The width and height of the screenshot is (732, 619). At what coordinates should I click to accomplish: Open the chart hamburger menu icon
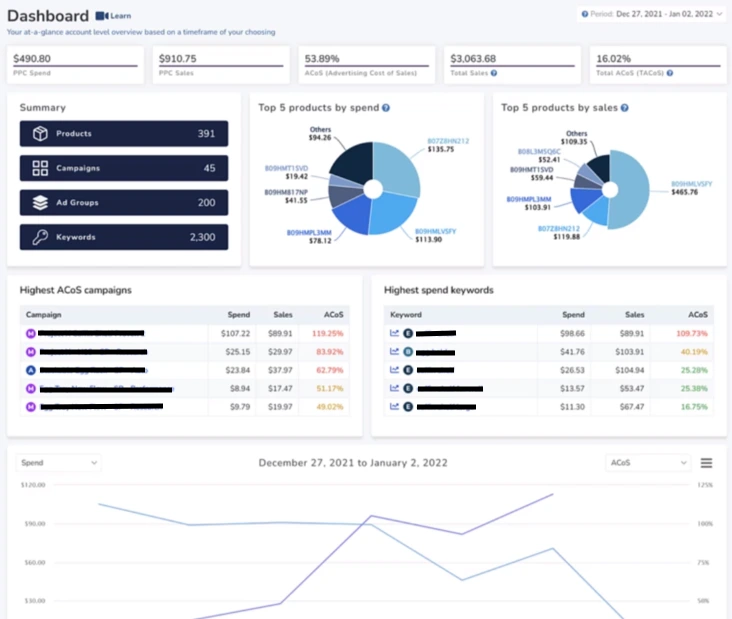click(706, 463)
